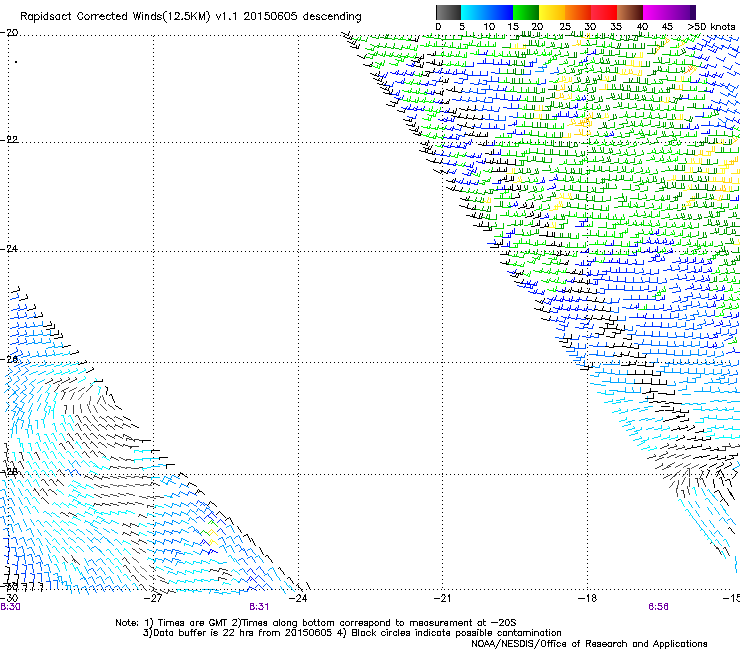Click the yellow 20-25 knots color scale segment
Screen dimensions: 740x650
coord(552,12)
